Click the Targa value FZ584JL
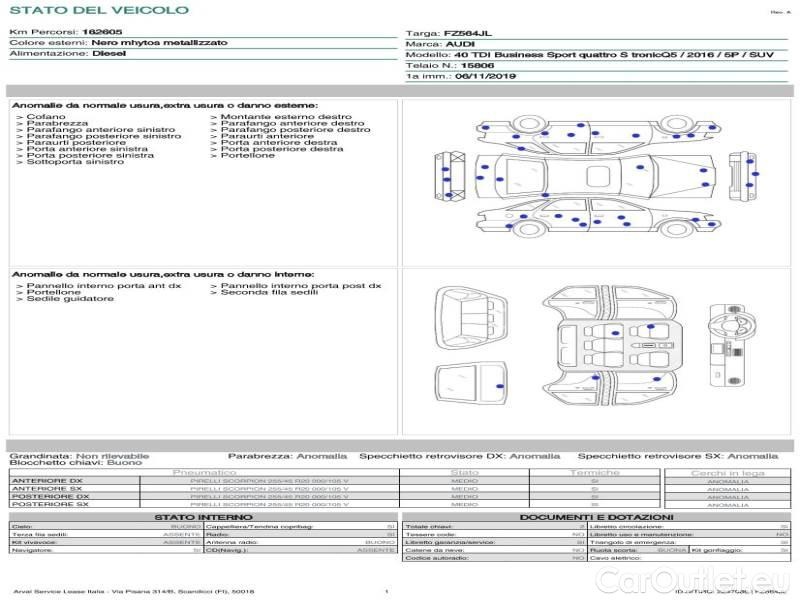The width and height of the screenshot is (800, 600). pos(467,33)
